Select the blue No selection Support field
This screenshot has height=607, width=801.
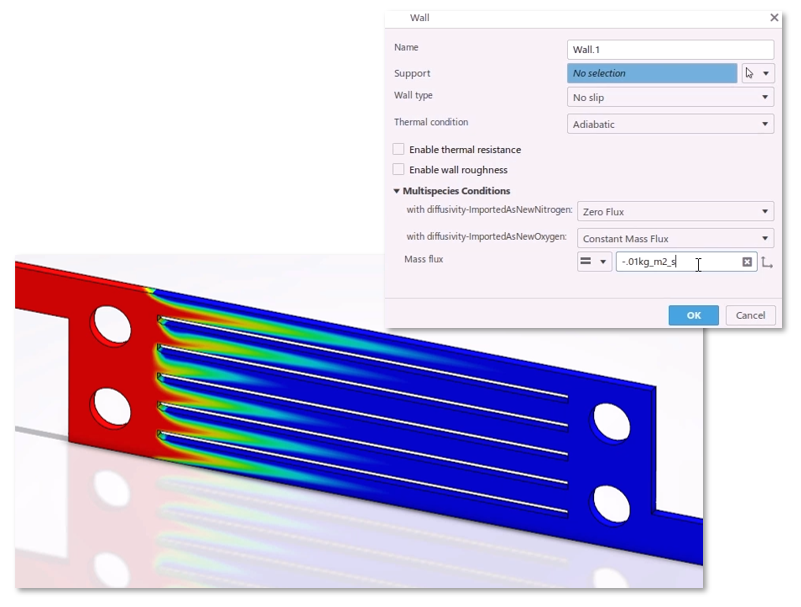pyautogui.click(x=652, y=73)
